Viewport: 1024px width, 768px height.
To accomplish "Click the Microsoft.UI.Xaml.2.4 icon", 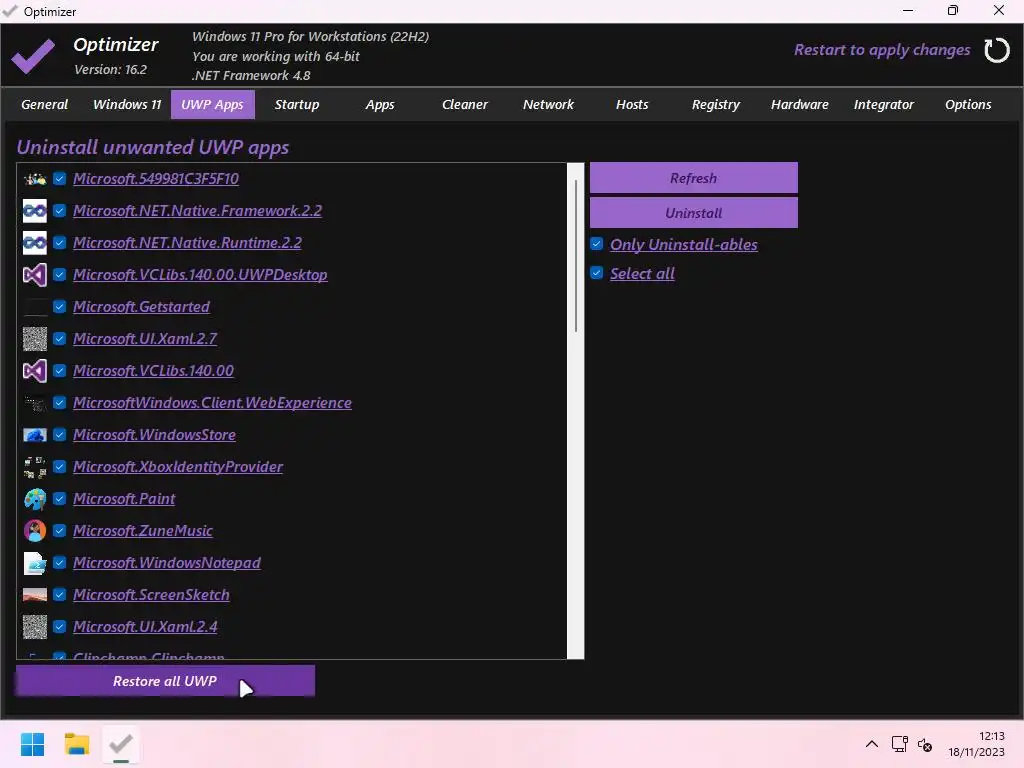I will pos(35,627).
